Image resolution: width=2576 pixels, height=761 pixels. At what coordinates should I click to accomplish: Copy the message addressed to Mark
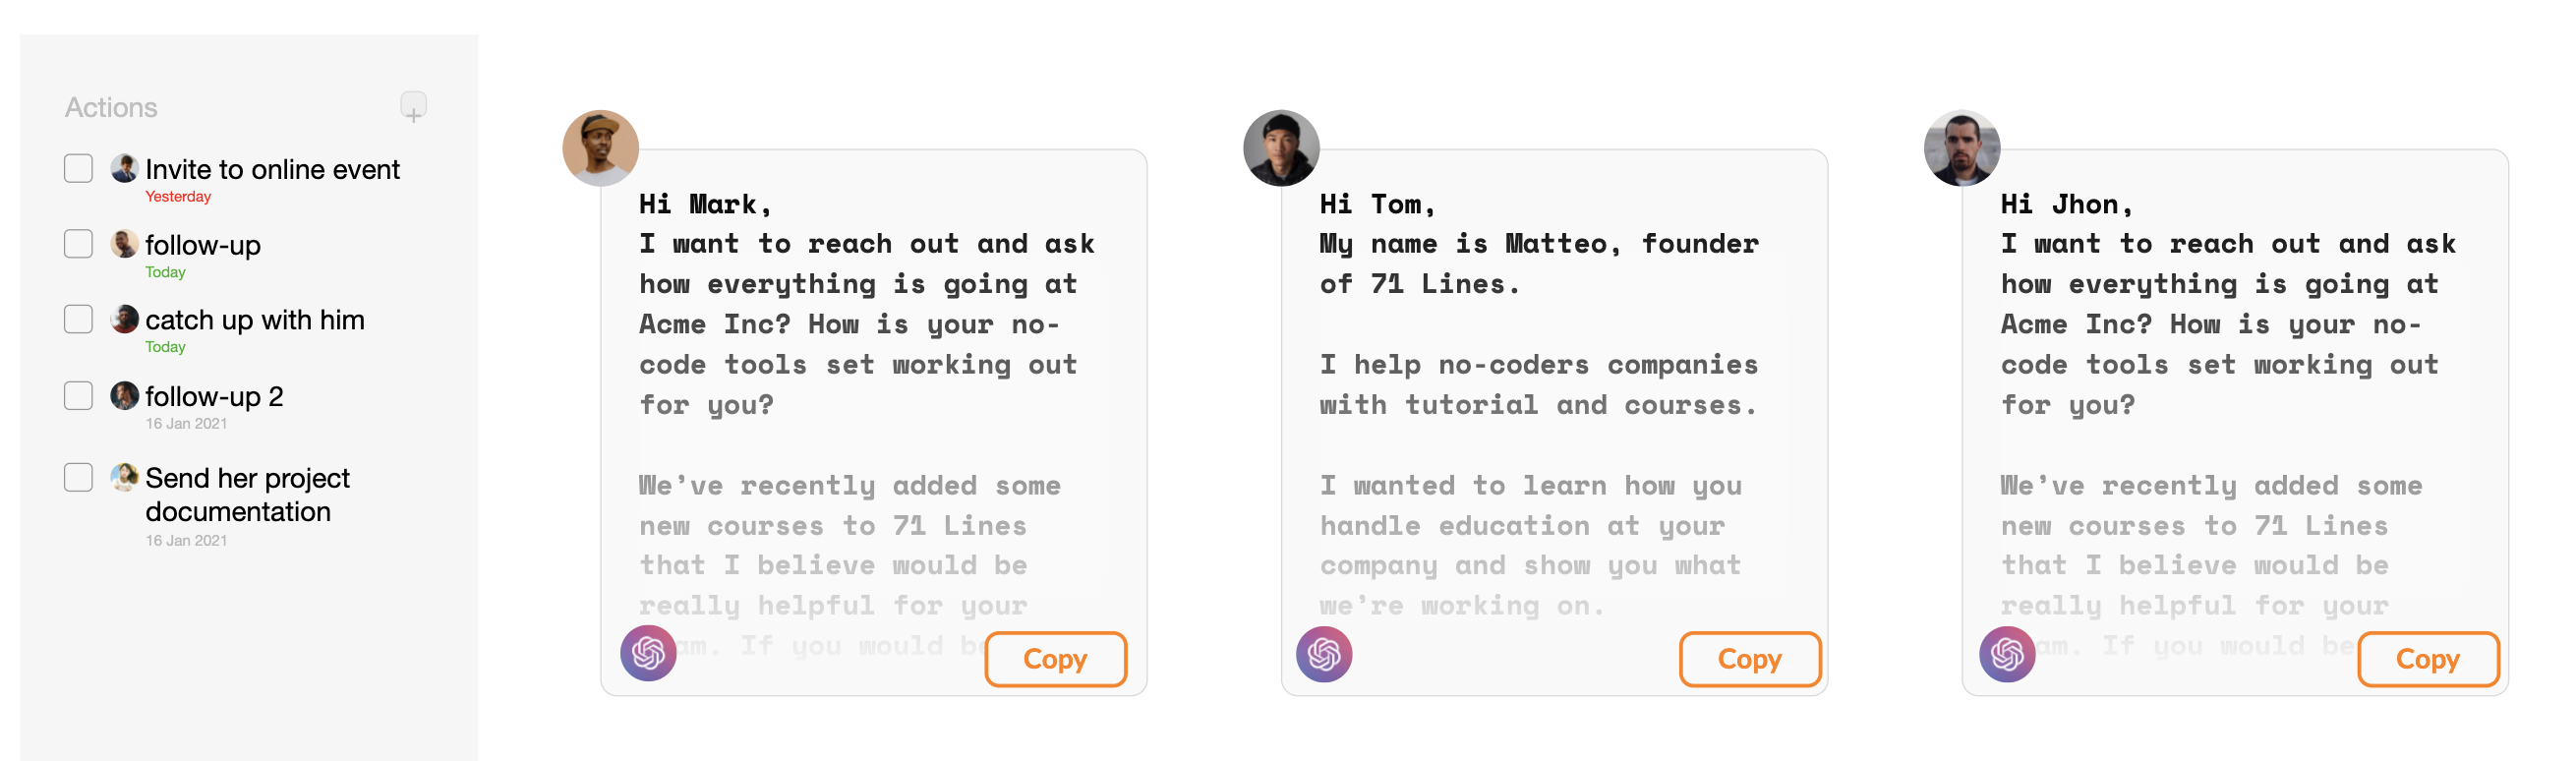[1055, 658]
